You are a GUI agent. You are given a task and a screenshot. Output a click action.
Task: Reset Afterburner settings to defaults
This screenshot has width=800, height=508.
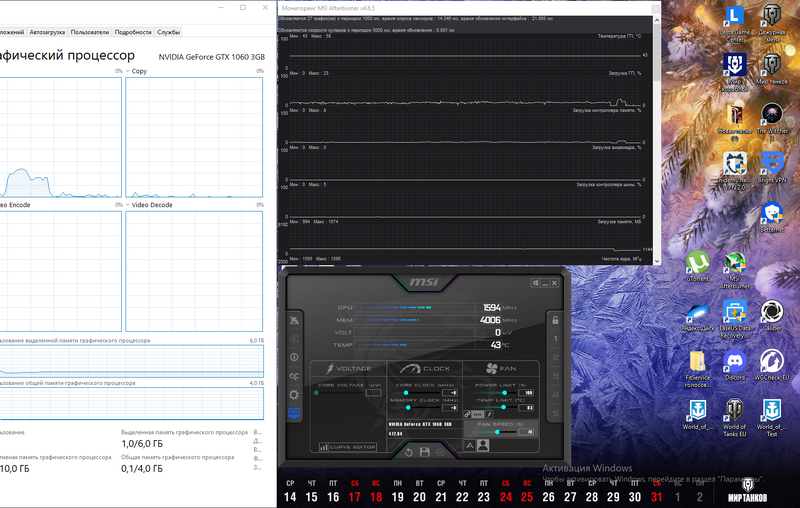point(409,452)
